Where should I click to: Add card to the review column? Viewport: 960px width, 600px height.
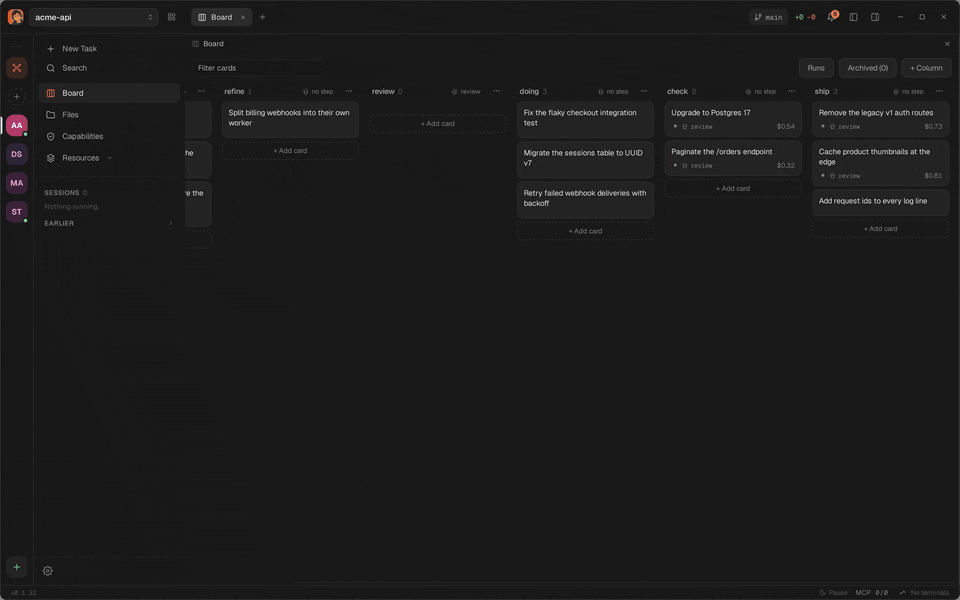438,124
